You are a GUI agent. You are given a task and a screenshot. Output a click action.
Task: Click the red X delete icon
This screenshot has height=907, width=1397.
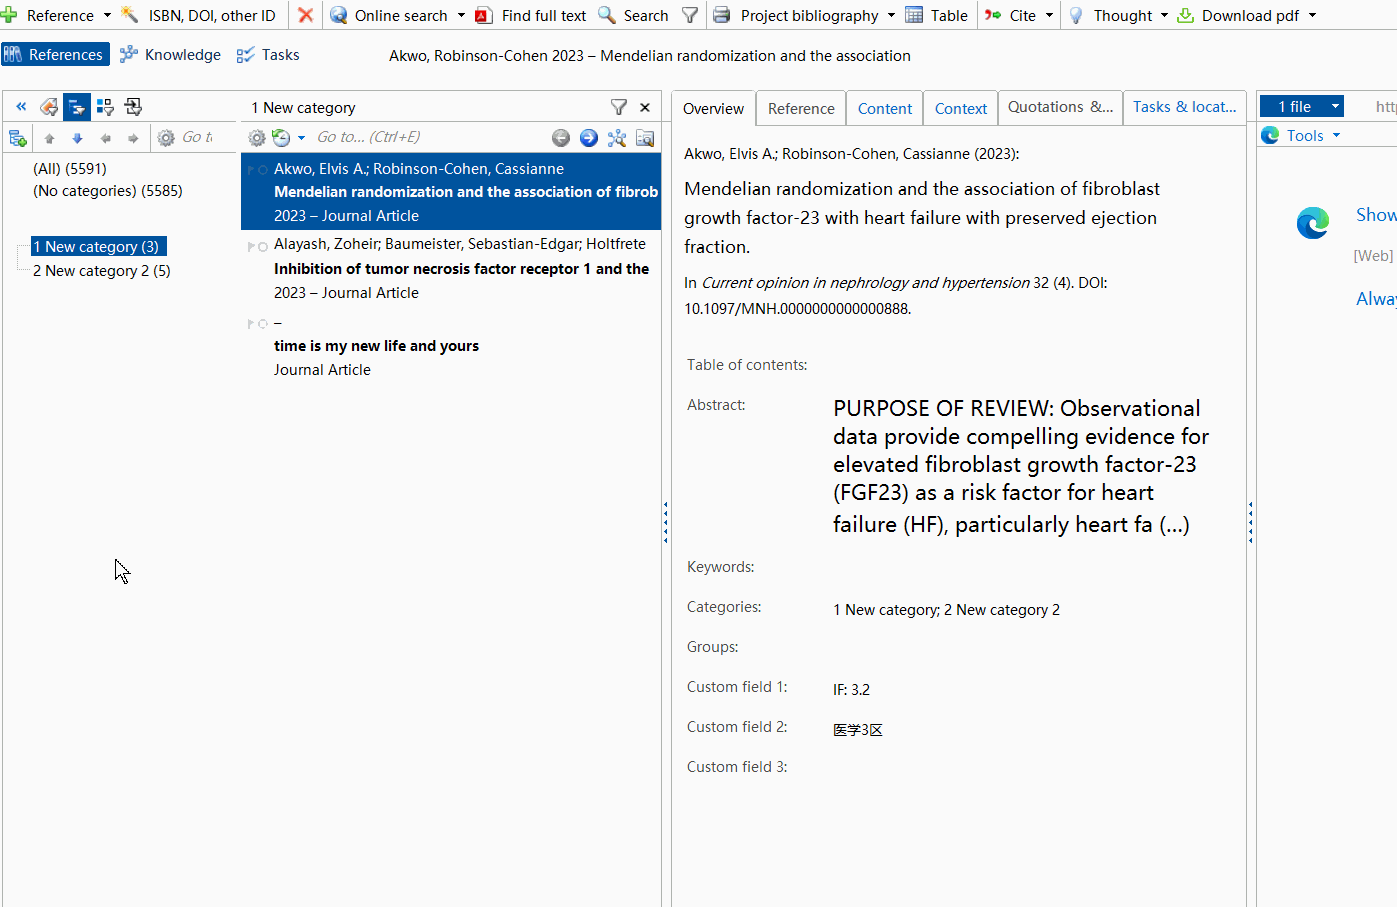306,15
